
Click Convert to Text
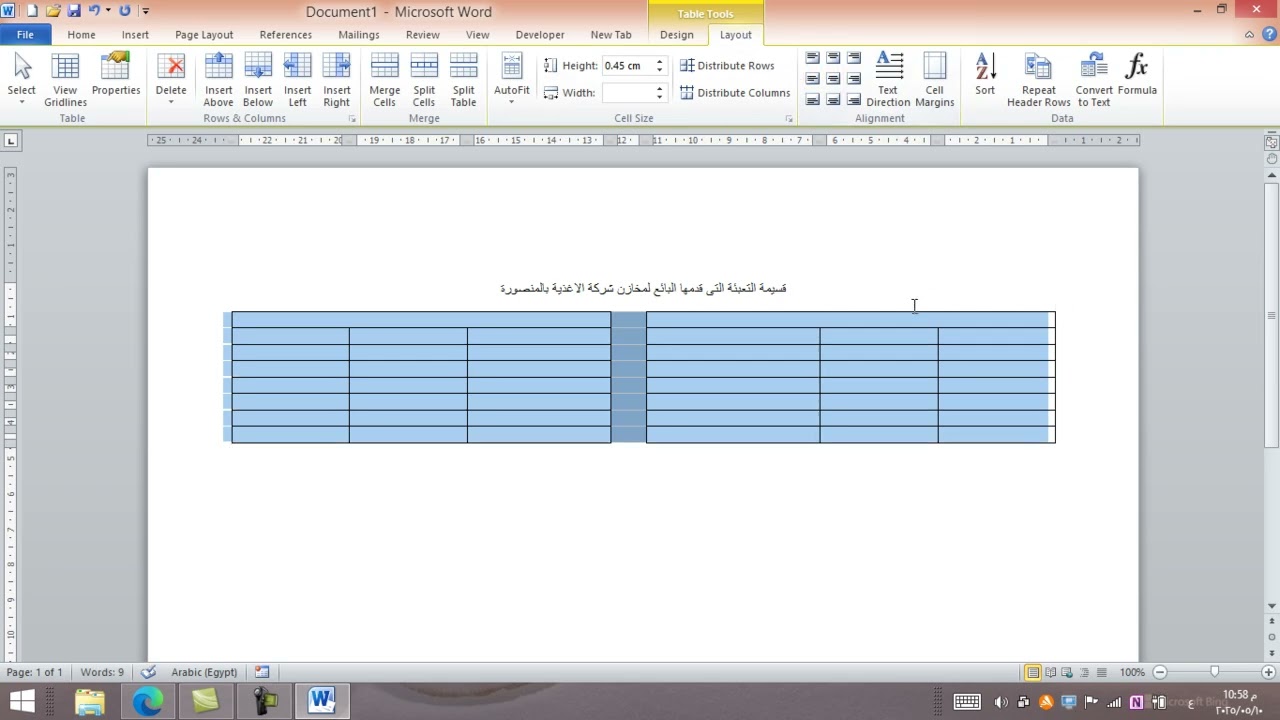(x=1094, y=81)
